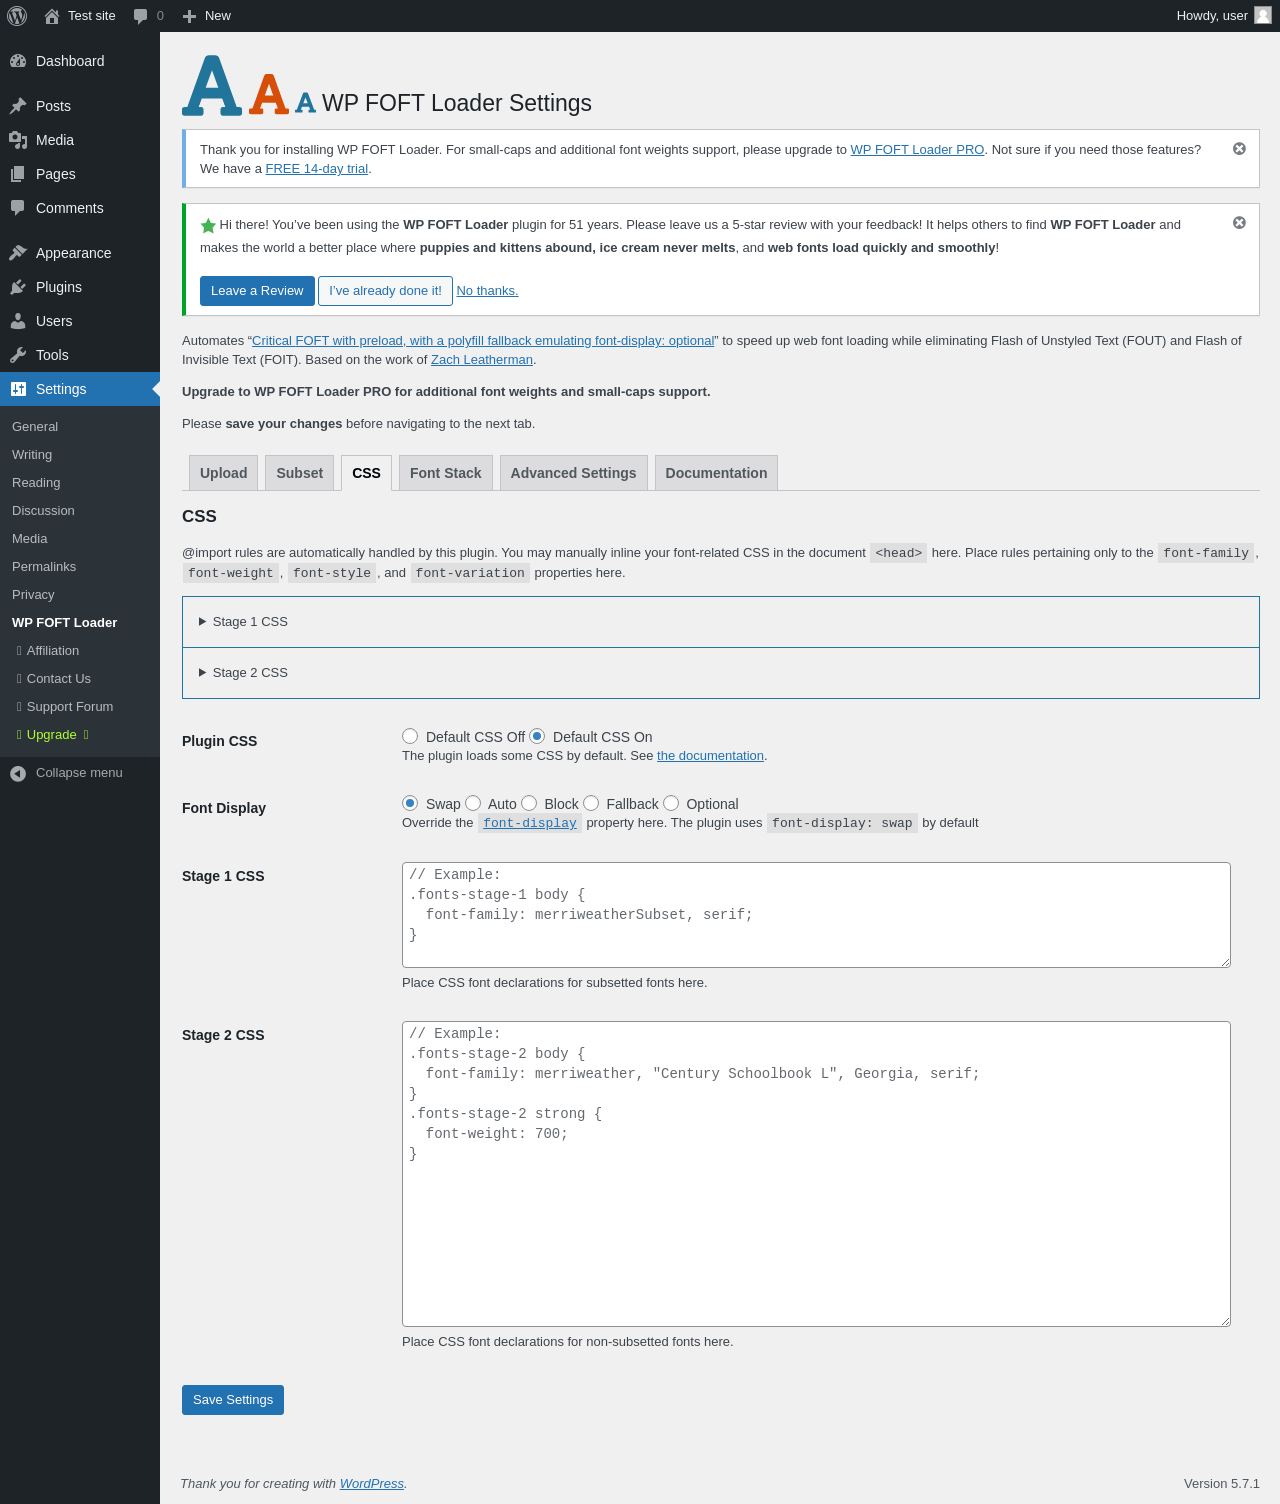Image resolution: width=1280 pixels, height=1504 pixels.
Task: Choose the Fallback font display option
Action: pos(591,803)
